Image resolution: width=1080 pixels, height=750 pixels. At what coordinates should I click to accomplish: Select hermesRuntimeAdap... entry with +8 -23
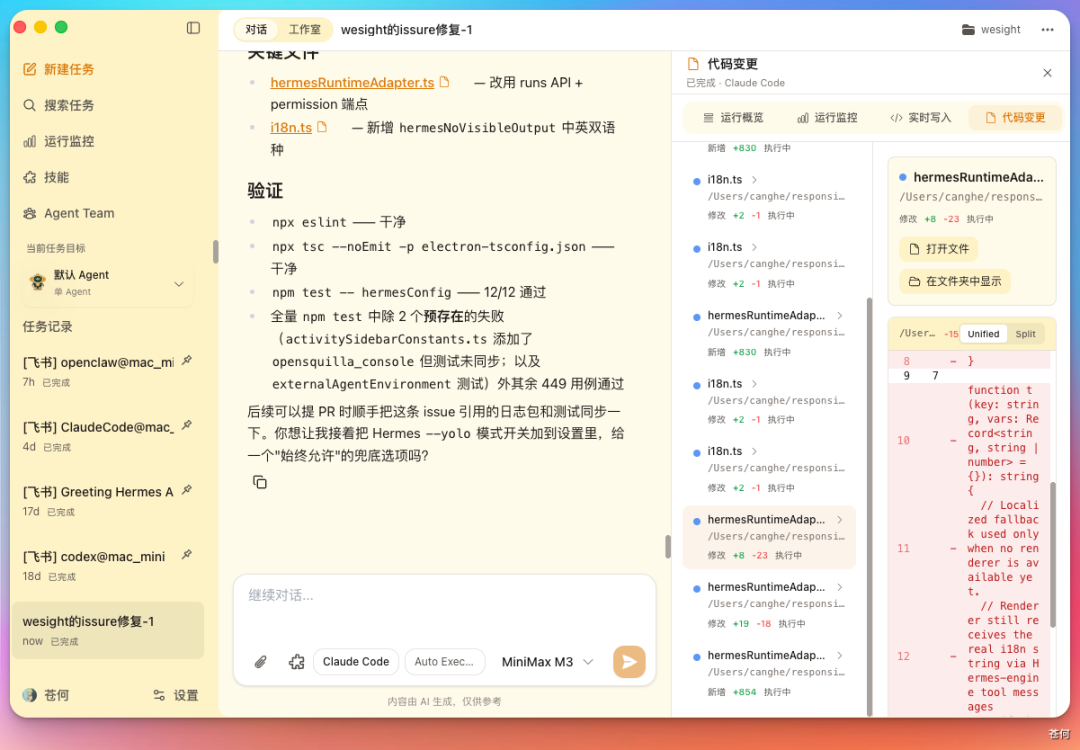(x=769, y=537)
